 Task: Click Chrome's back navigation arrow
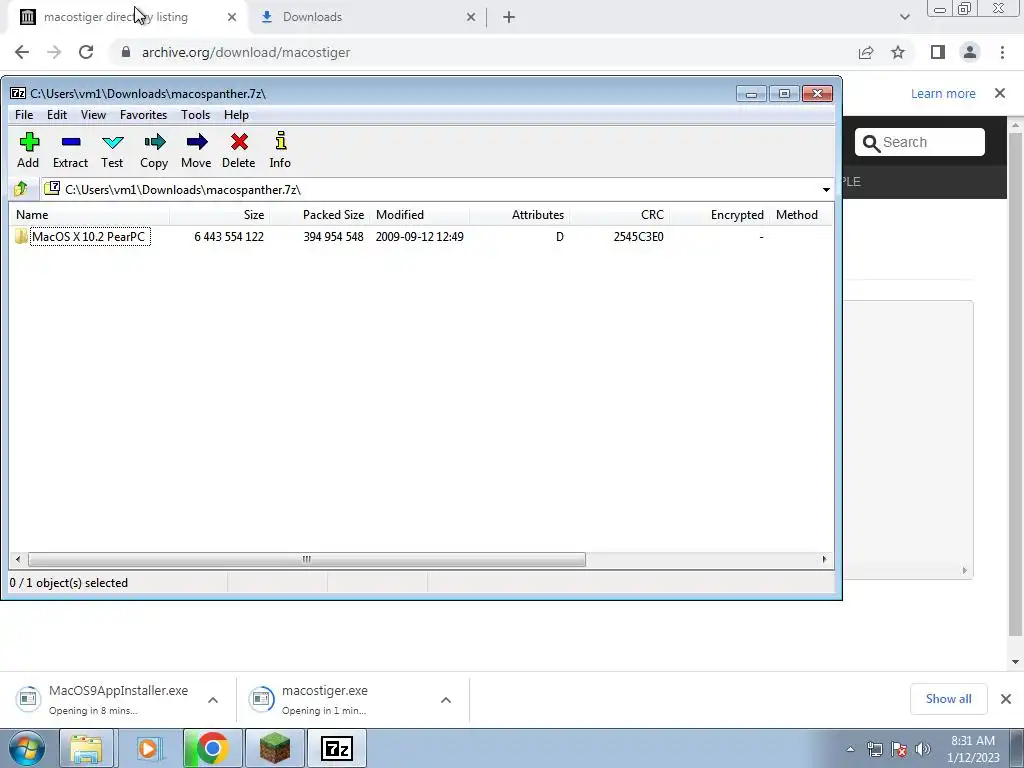[22, 52]
